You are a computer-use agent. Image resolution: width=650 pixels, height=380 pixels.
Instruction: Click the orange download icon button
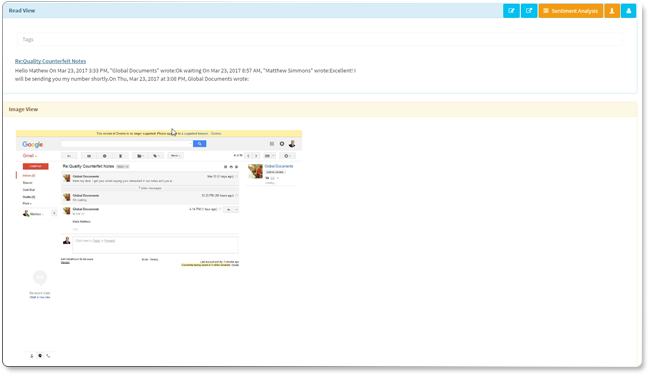pos(612,11)
